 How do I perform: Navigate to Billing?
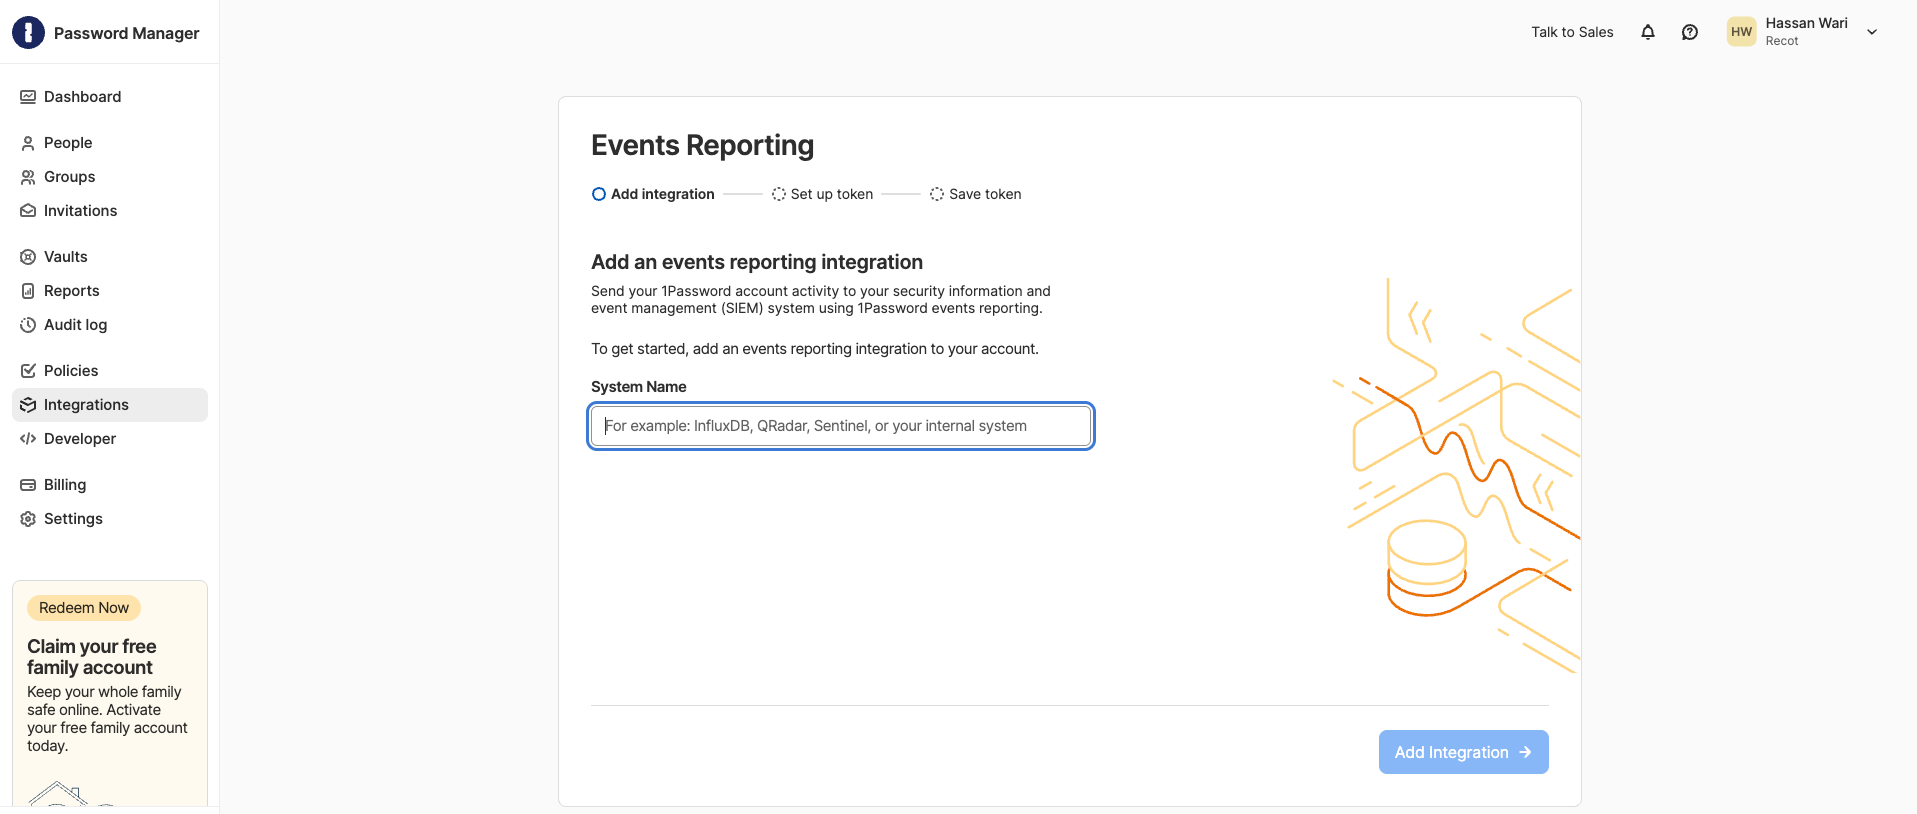click(110, 485)
